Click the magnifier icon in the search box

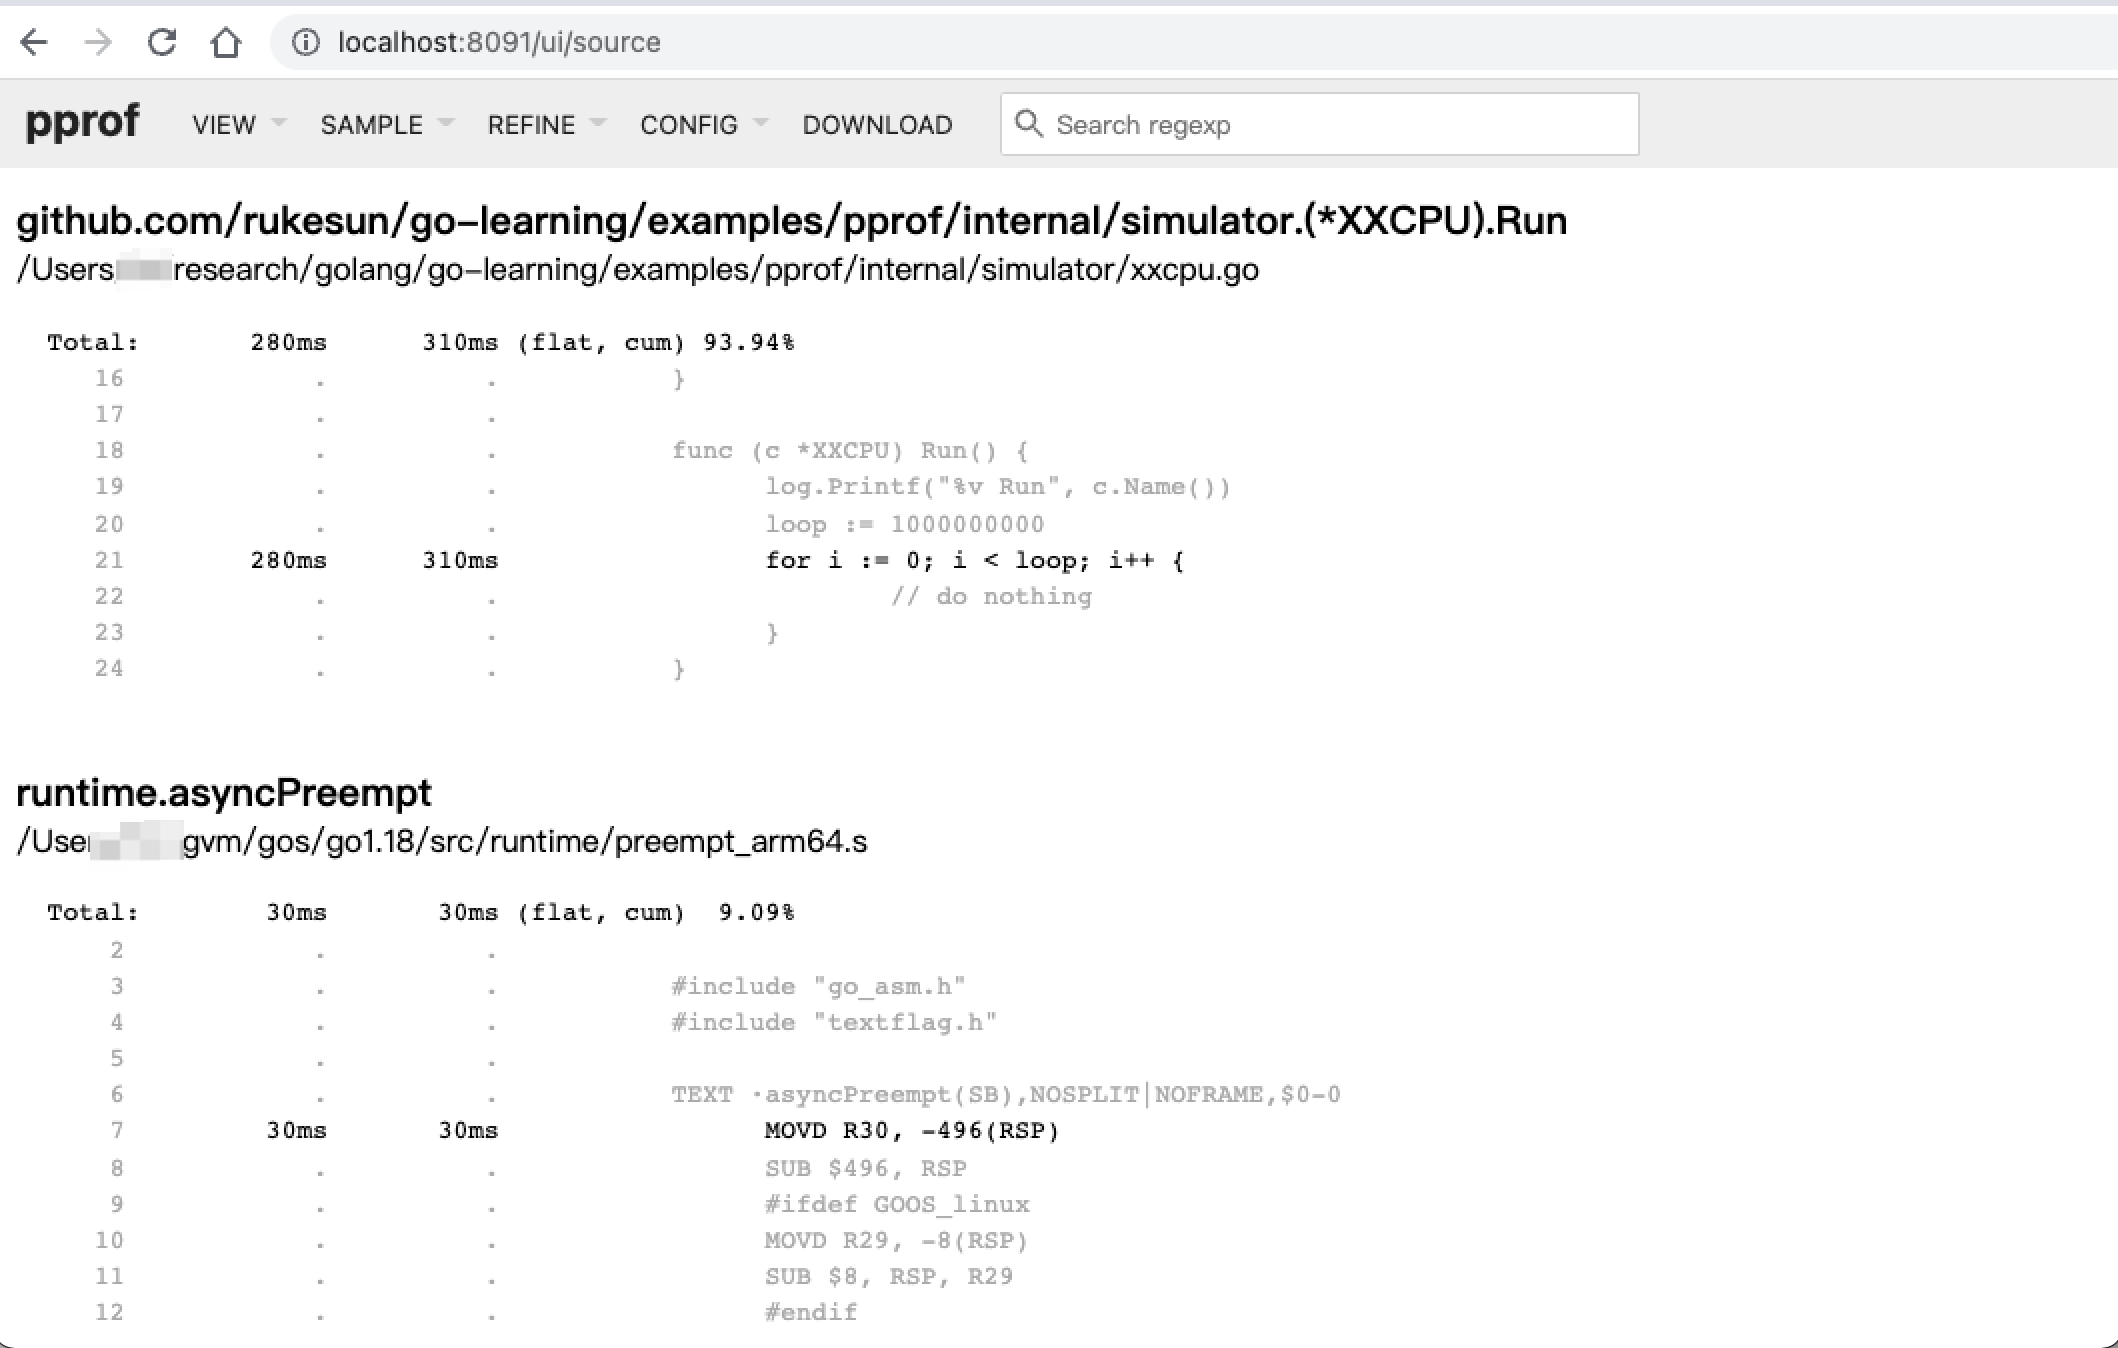click(1030, 124)
